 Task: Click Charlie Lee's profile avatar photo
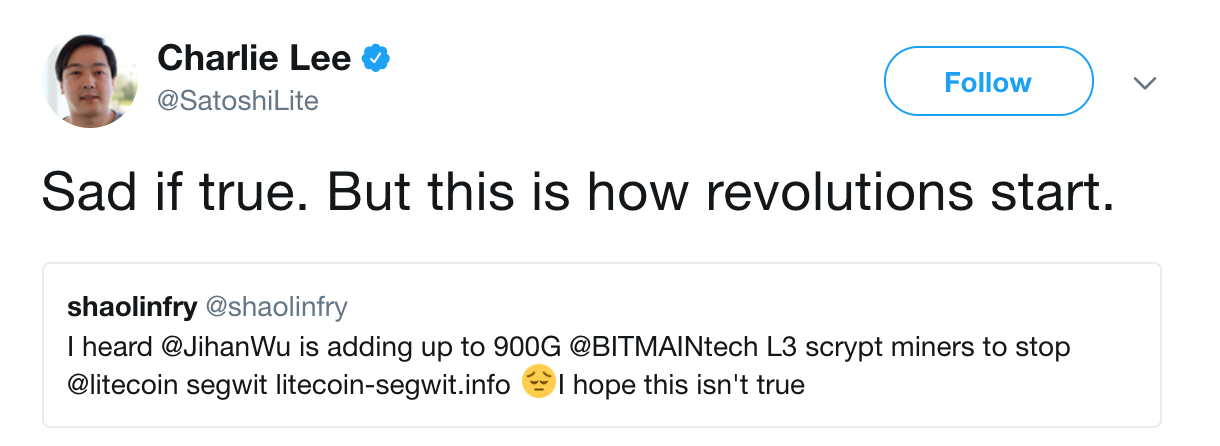[x=90, y=80]
